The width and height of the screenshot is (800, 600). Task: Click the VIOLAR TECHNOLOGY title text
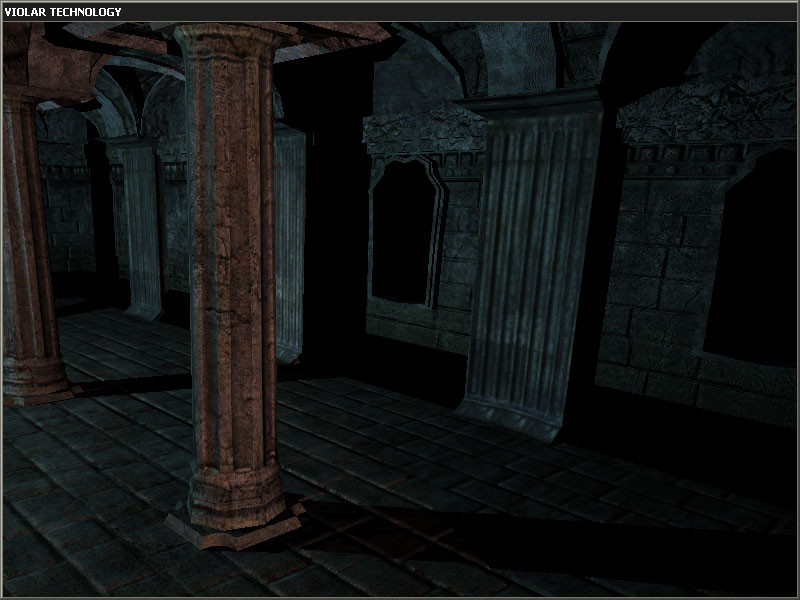[63, 12]
